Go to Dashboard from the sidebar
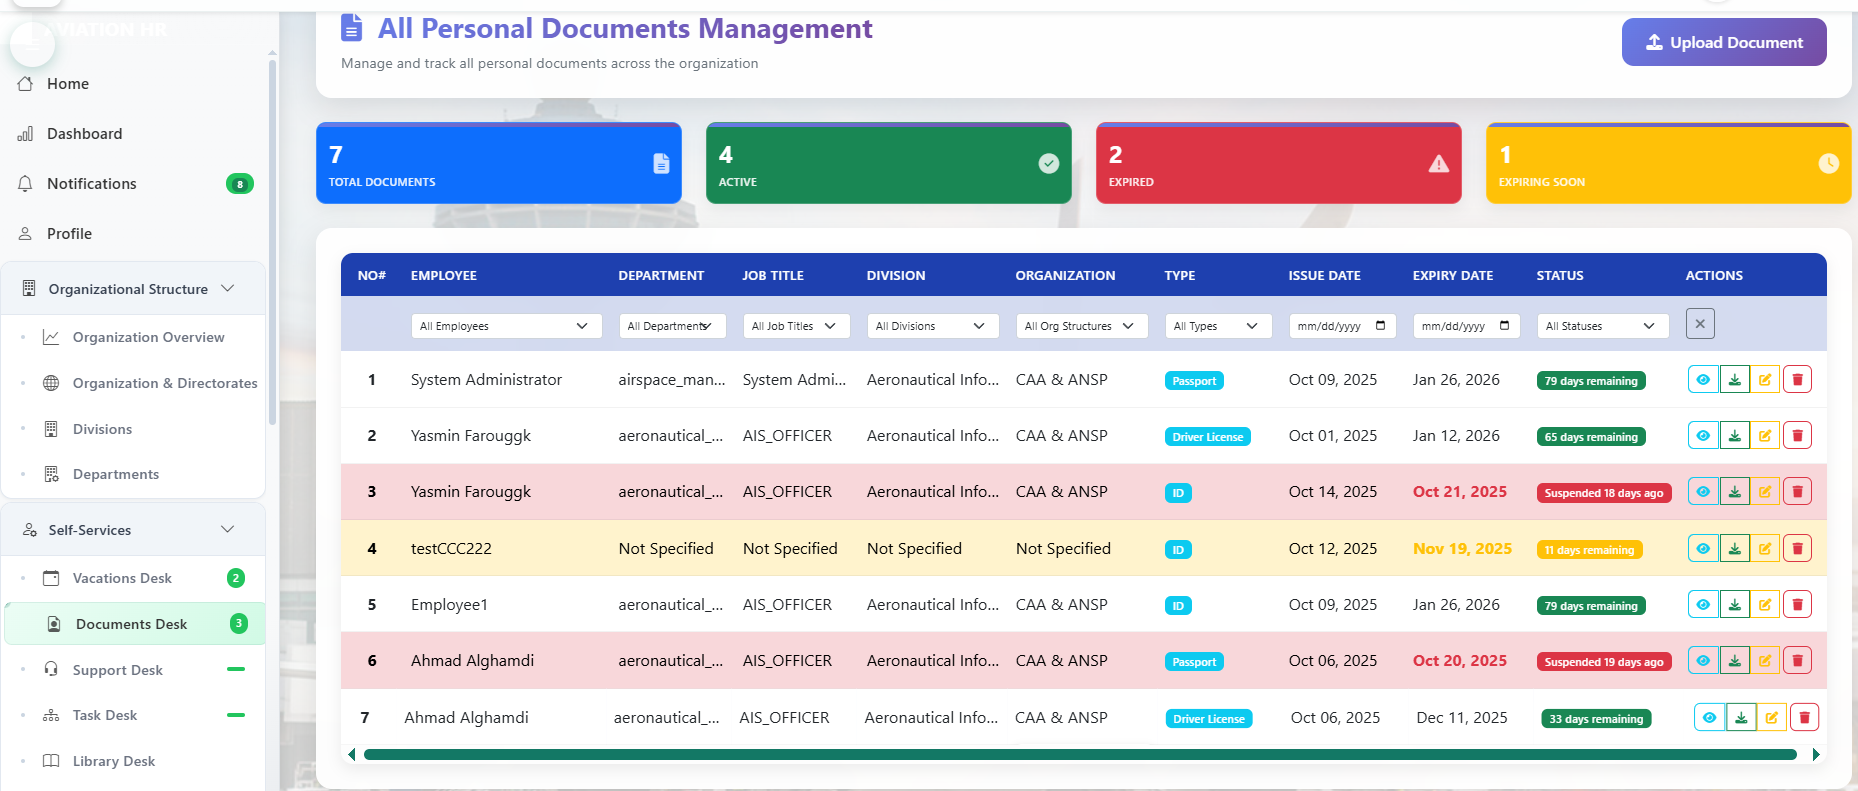The width and height of the screenshot is (1858, 791). (84, 134)
